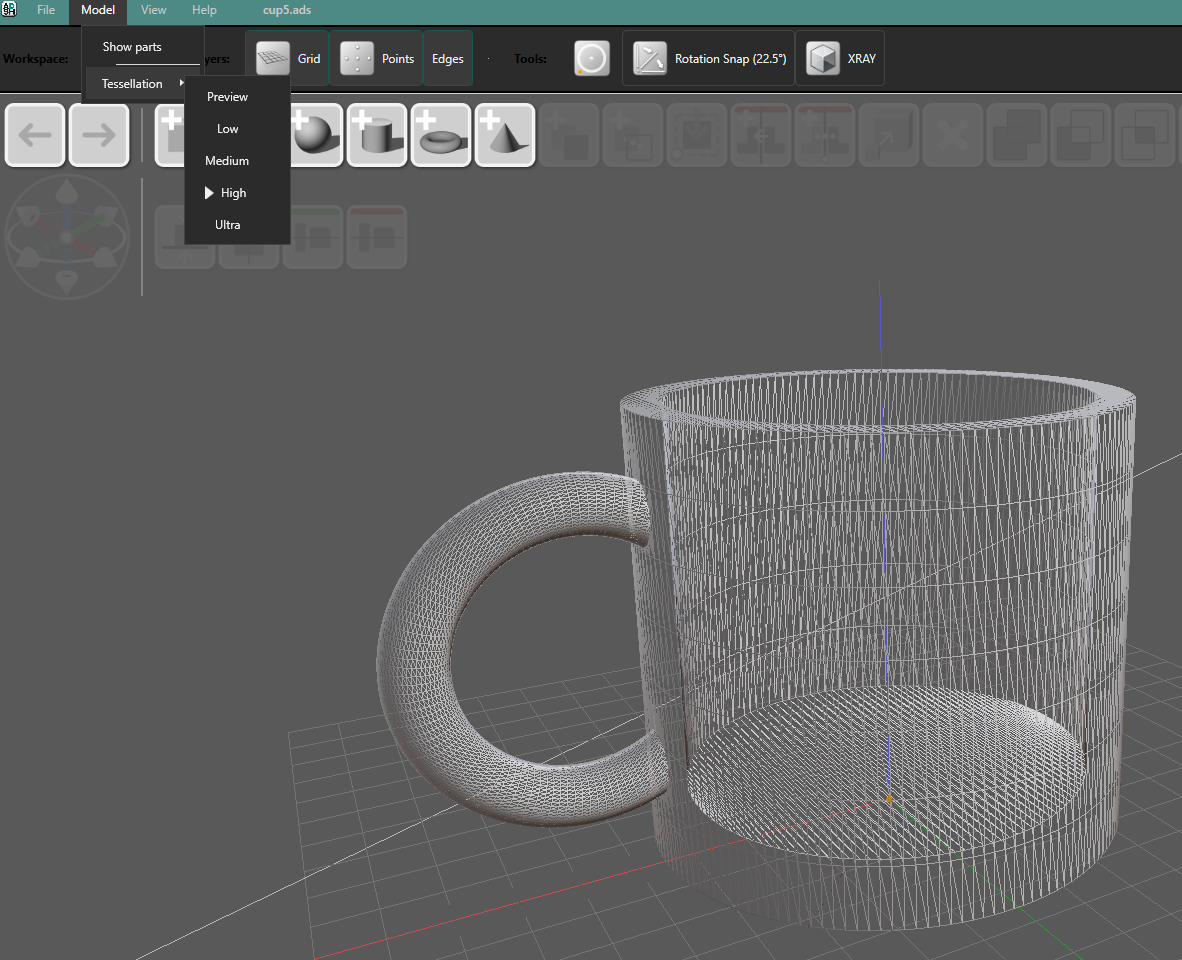Open the View menu
The image size is (1182, 960).
click(x=153, y=10)
